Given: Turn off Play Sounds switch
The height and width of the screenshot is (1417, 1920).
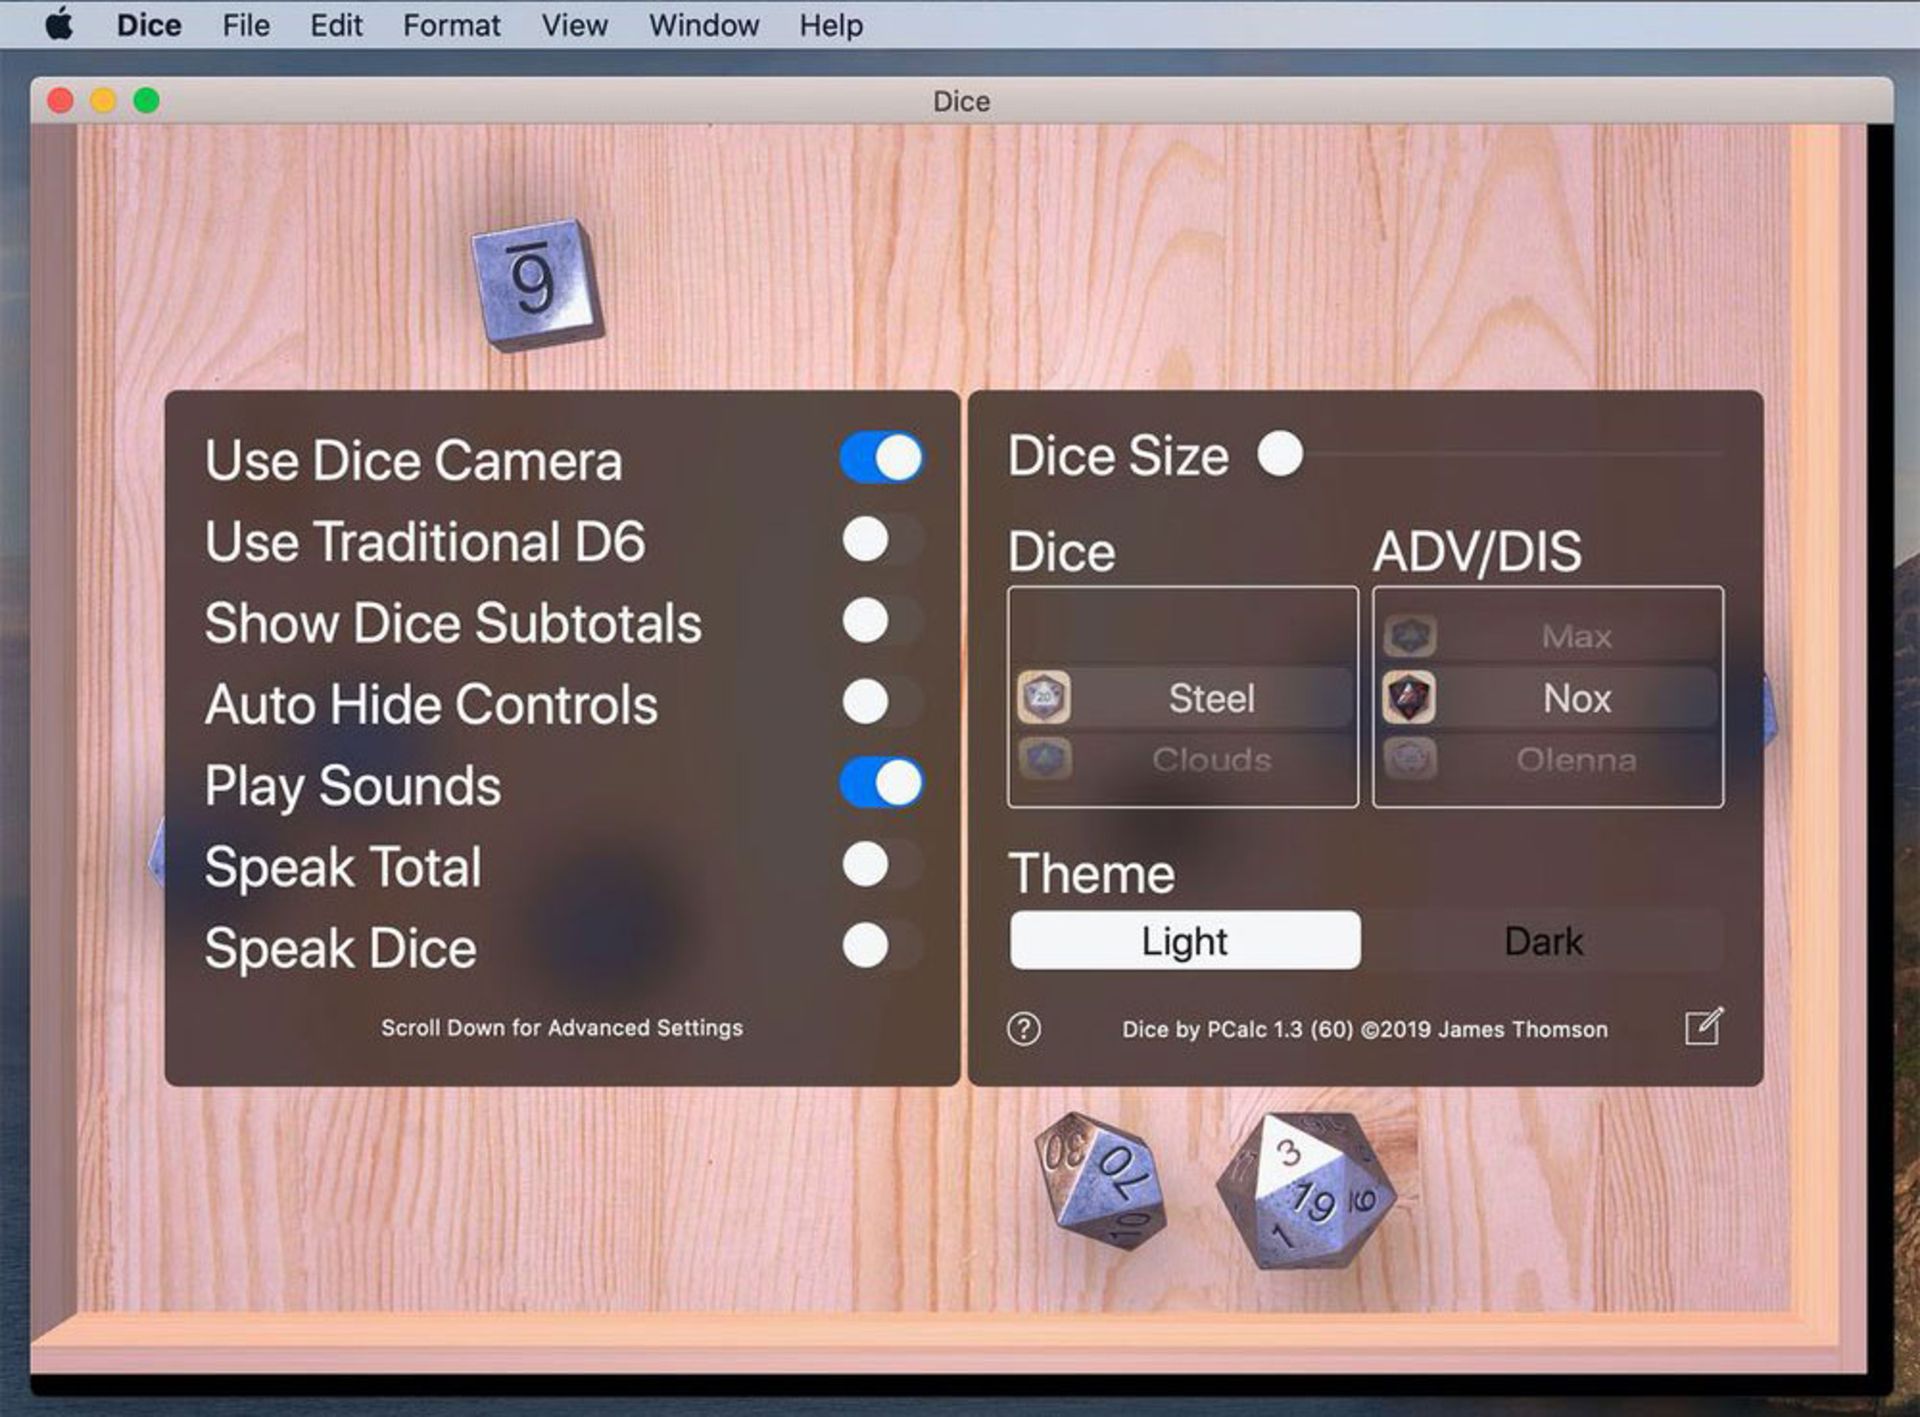Looking at the screenshot, I should [x=881, y=782].
